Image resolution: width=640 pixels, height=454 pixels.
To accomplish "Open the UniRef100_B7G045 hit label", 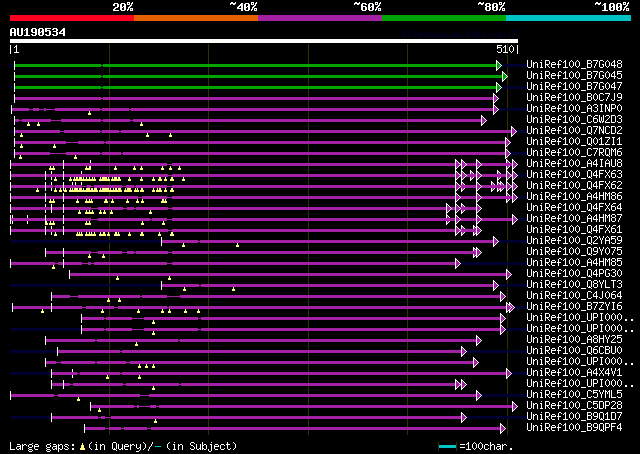I will pos(574,76).
